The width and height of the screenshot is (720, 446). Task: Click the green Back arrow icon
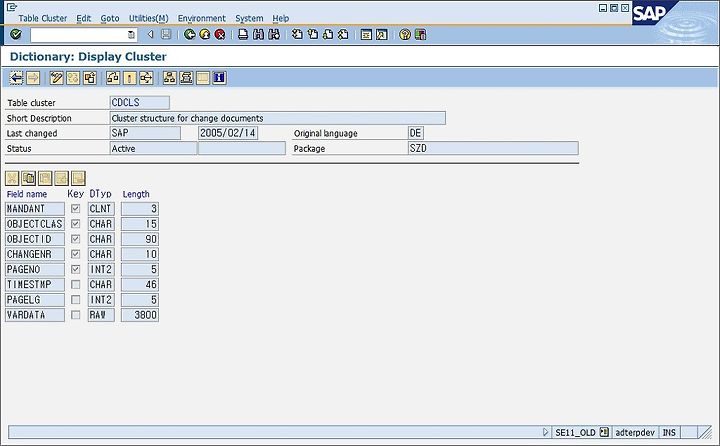point(190,34)
